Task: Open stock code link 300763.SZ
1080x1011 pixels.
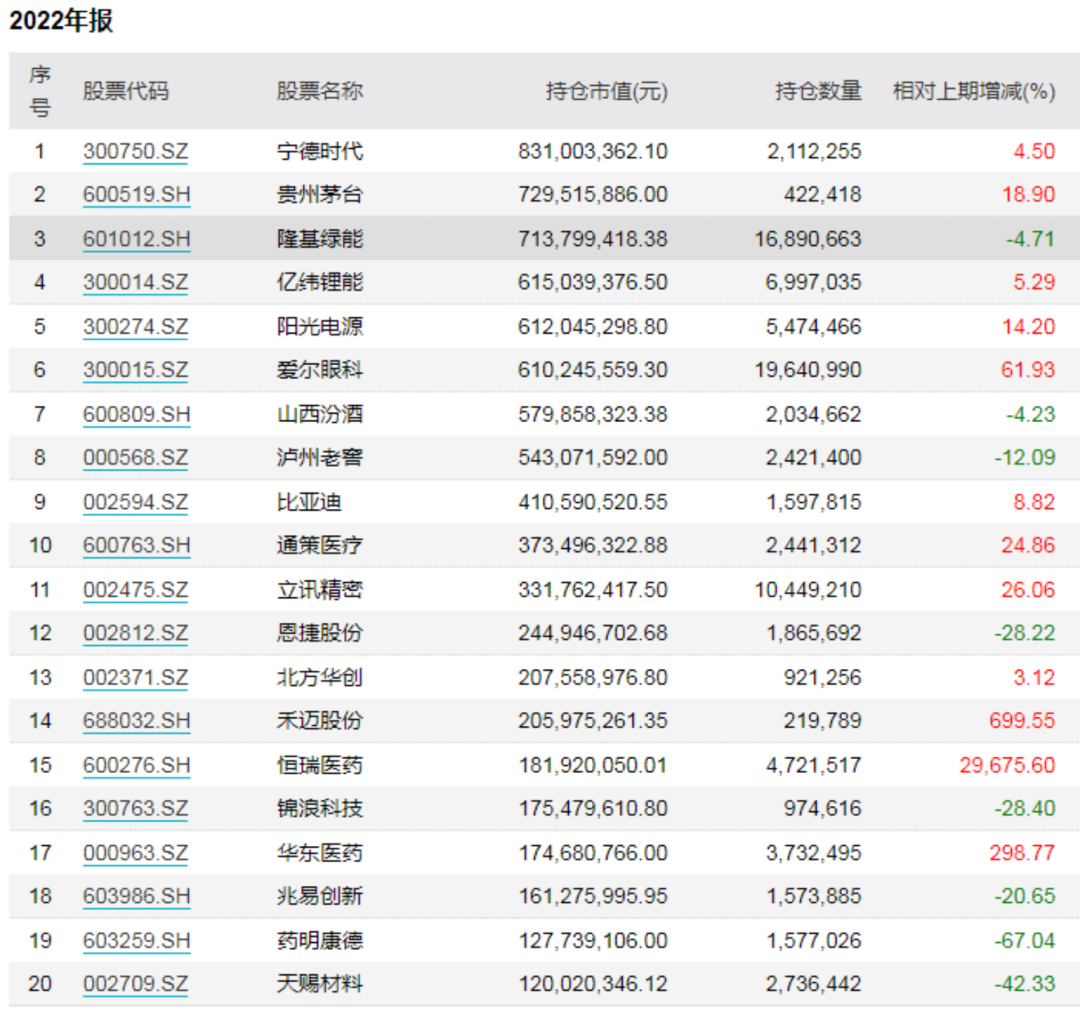Action: [x=136, y=808]
